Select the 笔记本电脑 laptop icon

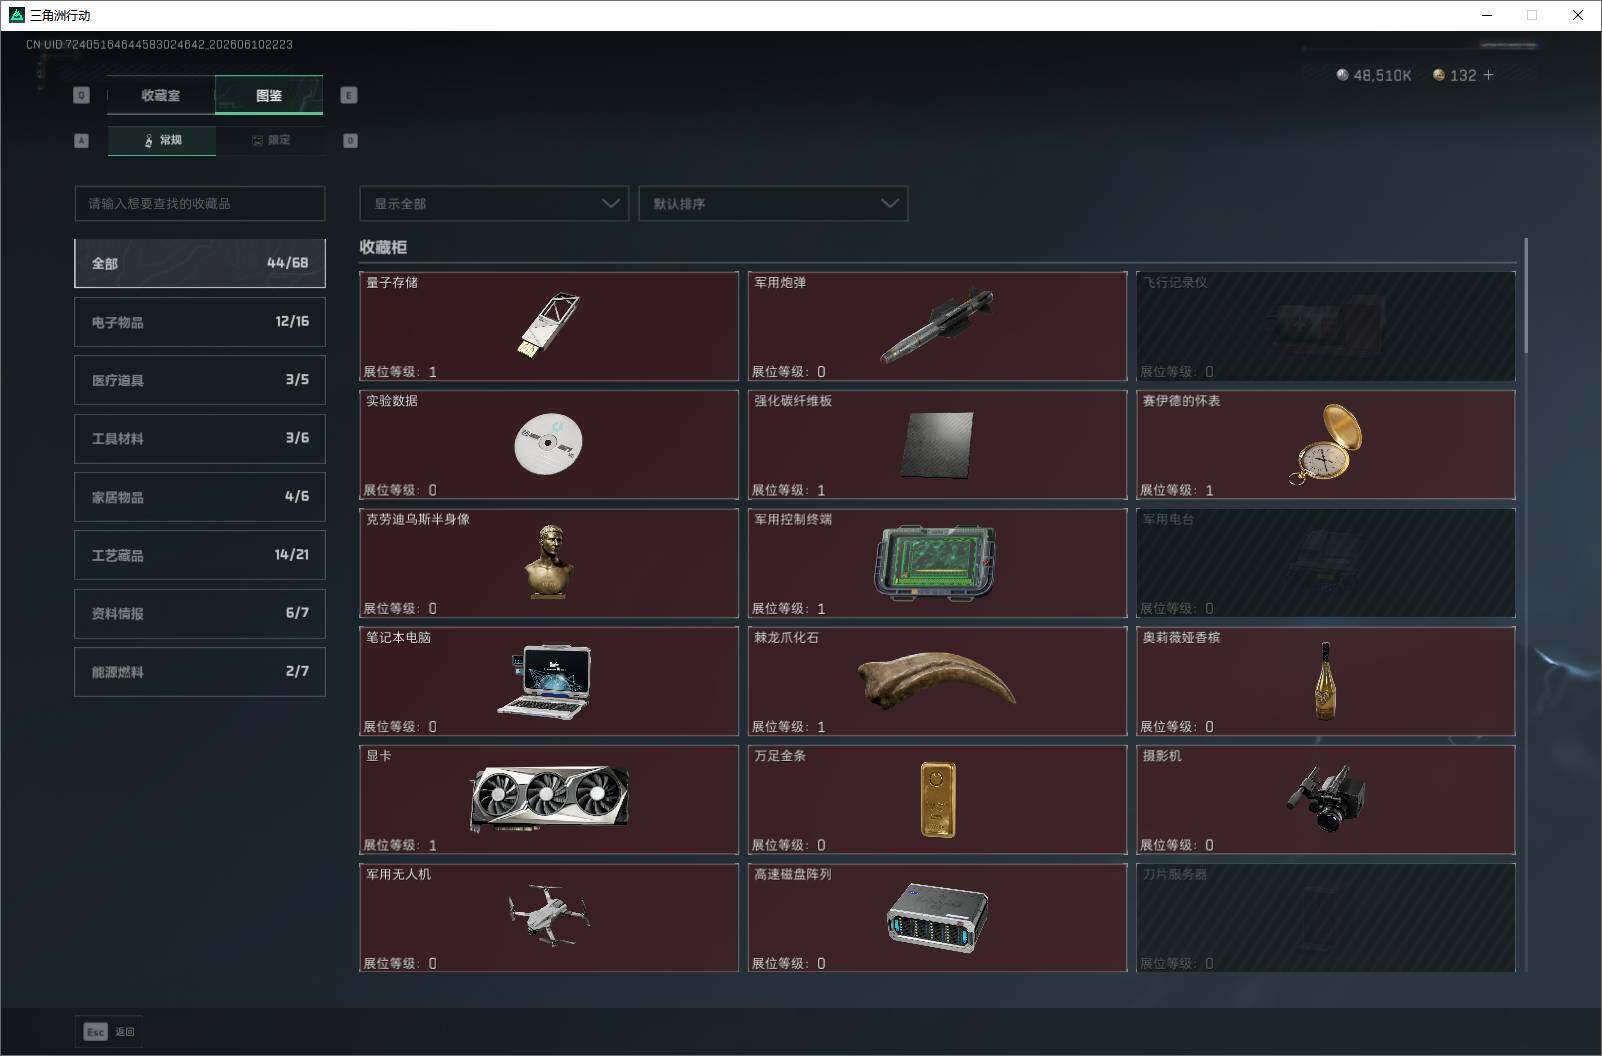click(545, 680)
